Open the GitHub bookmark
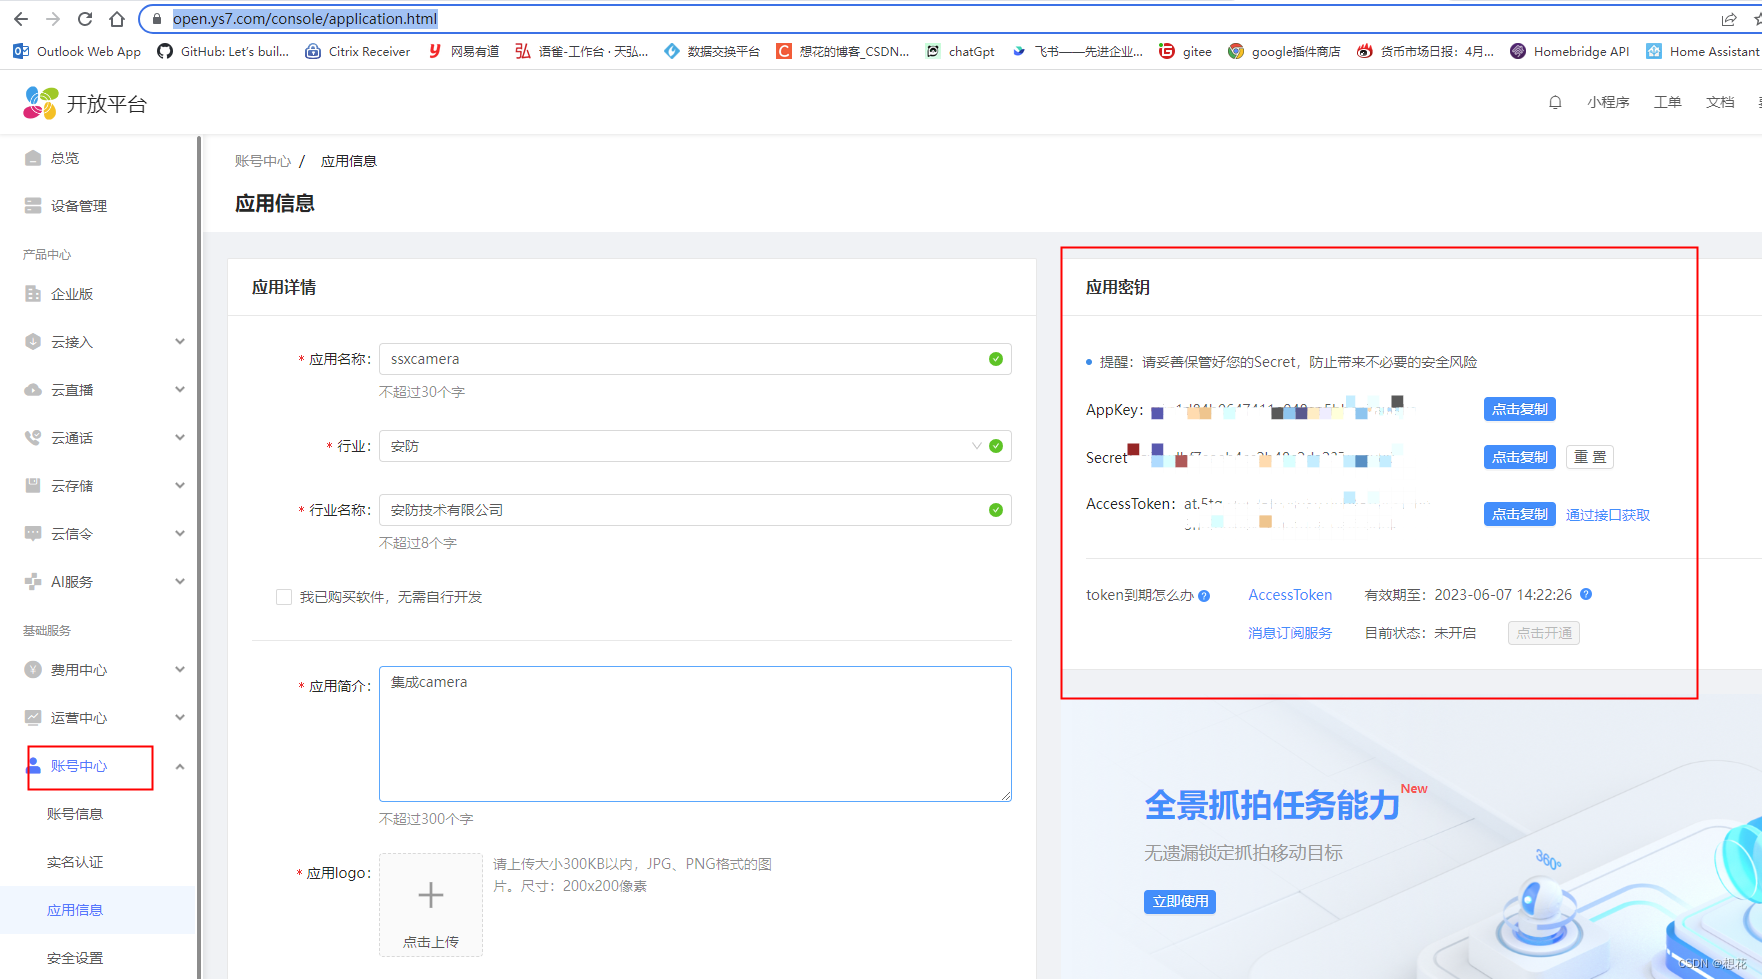The width and height of the screenshot is (1762, 979). click(x=223, y=51)
